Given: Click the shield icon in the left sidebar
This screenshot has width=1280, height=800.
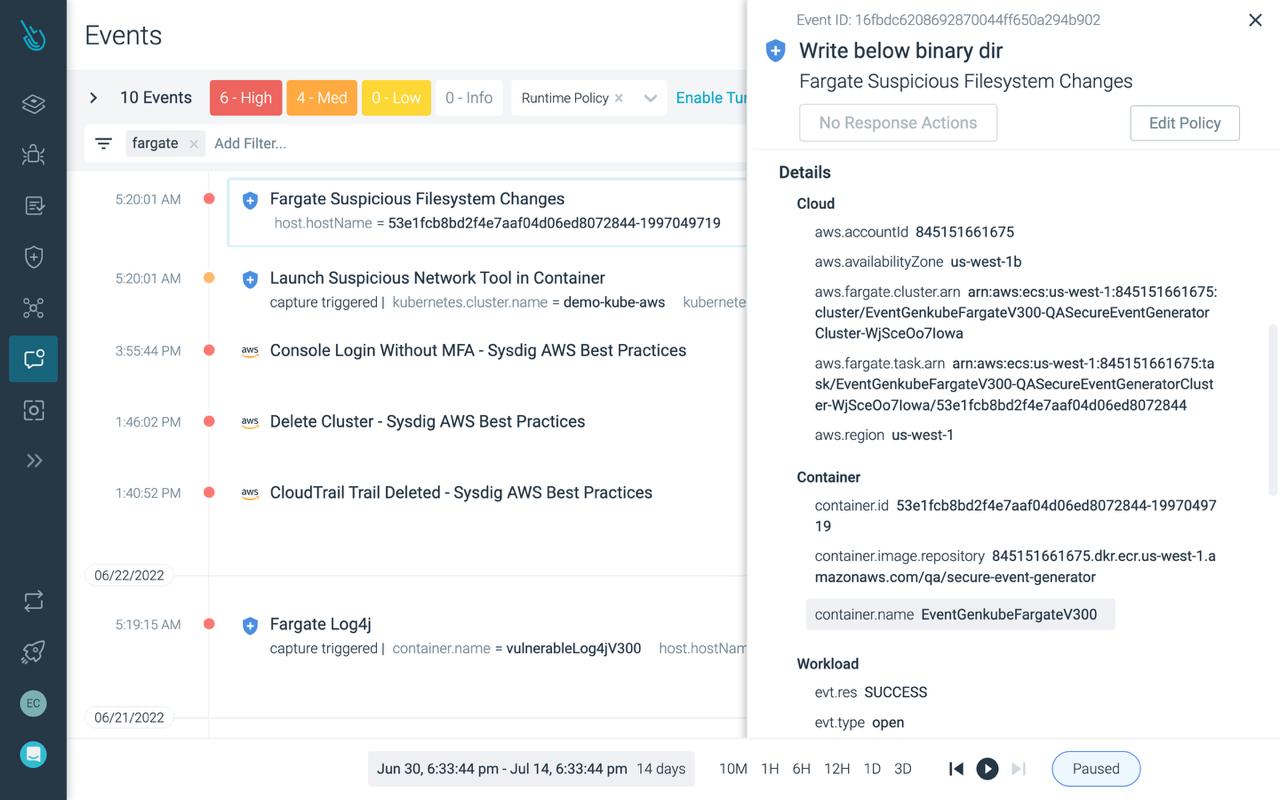Looking at the screenshot, I should [33, 256].
